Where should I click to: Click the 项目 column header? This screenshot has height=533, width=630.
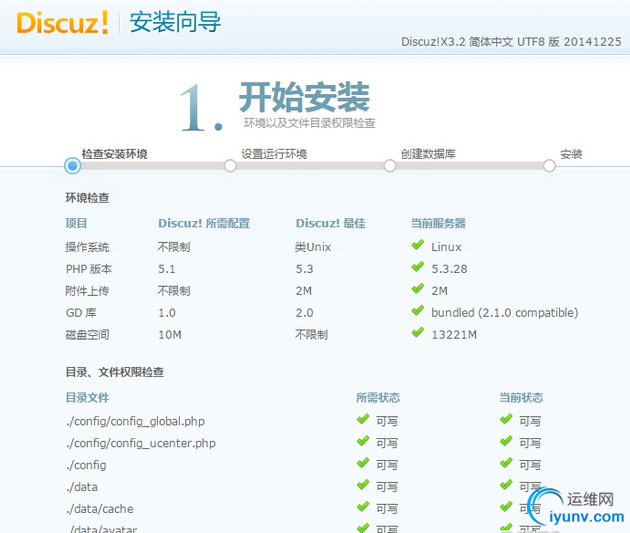point(76,223)
